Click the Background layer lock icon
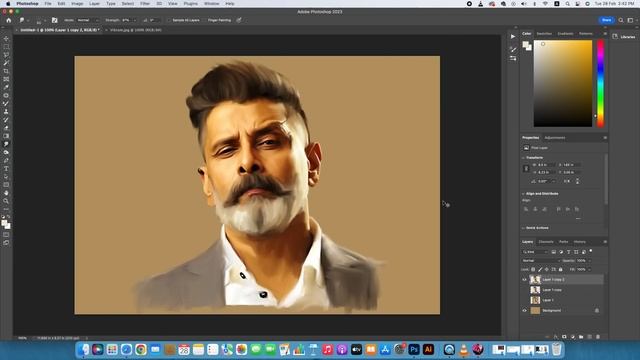Screen dimensions: 640x360 coord(597,311)
